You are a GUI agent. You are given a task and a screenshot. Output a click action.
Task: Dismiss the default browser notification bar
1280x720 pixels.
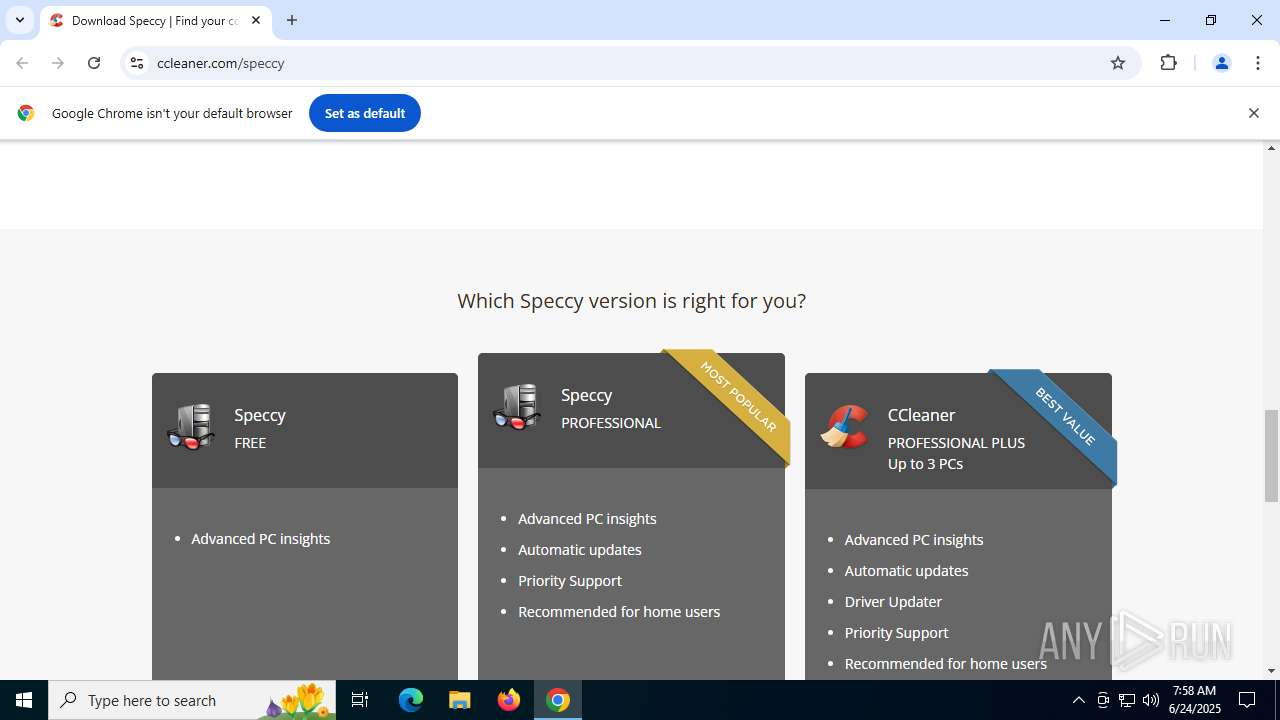coord(1253,113)
